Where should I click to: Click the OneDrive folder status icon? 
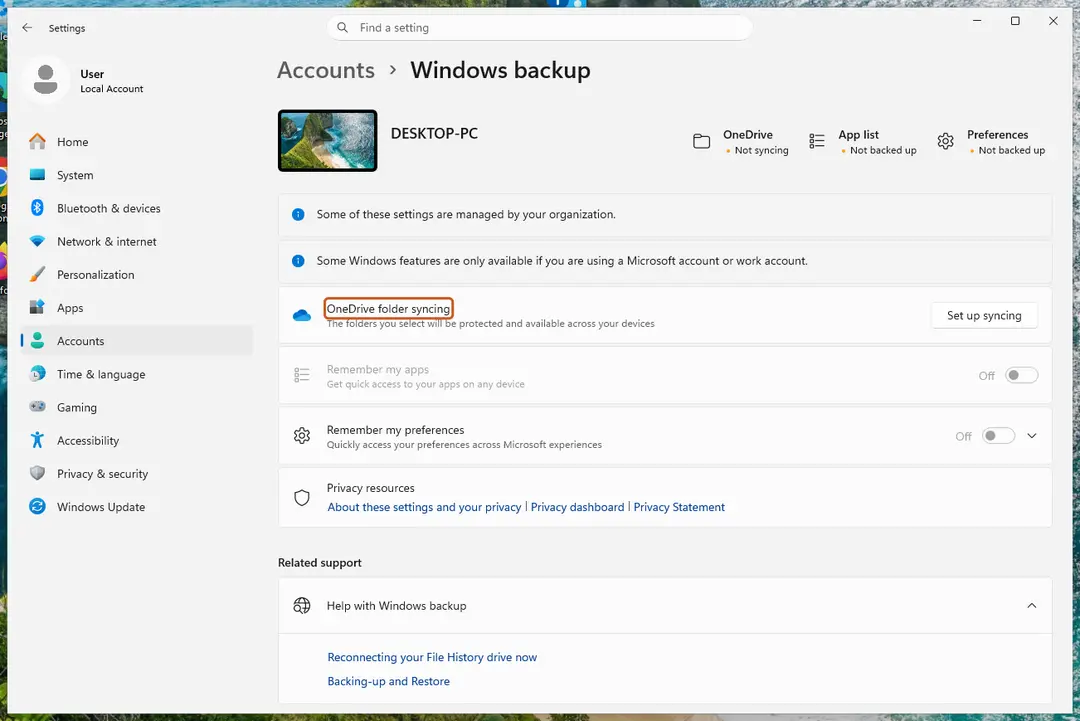pyautogui.click(x=701, y=141)
